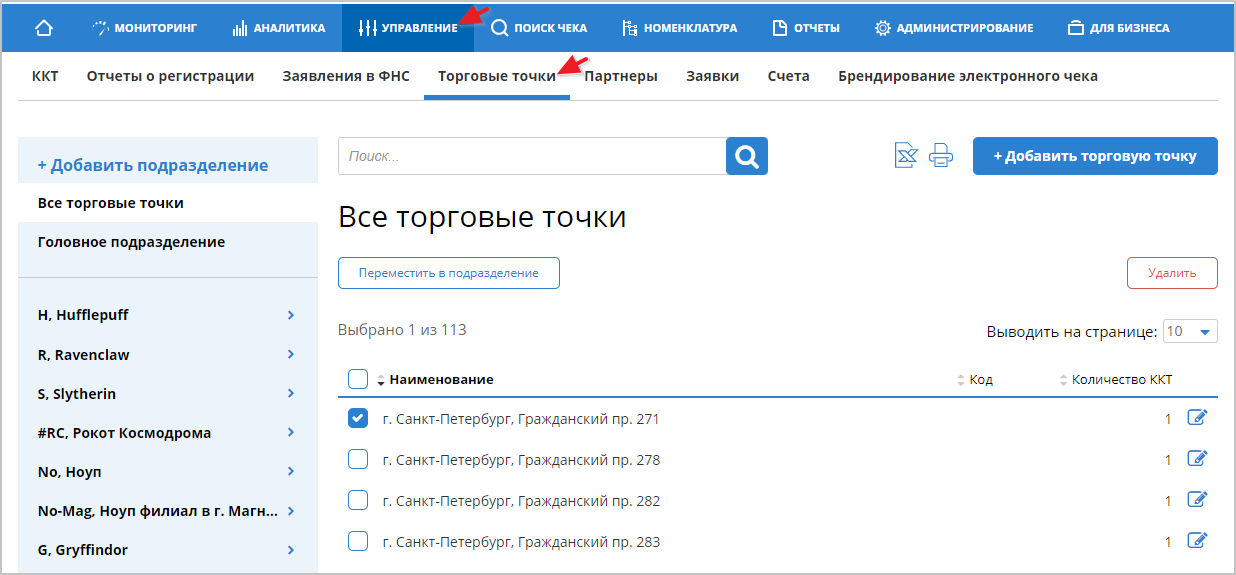
Task: Toggle the select-all checkbox in the header
Action: coord(358,379)
